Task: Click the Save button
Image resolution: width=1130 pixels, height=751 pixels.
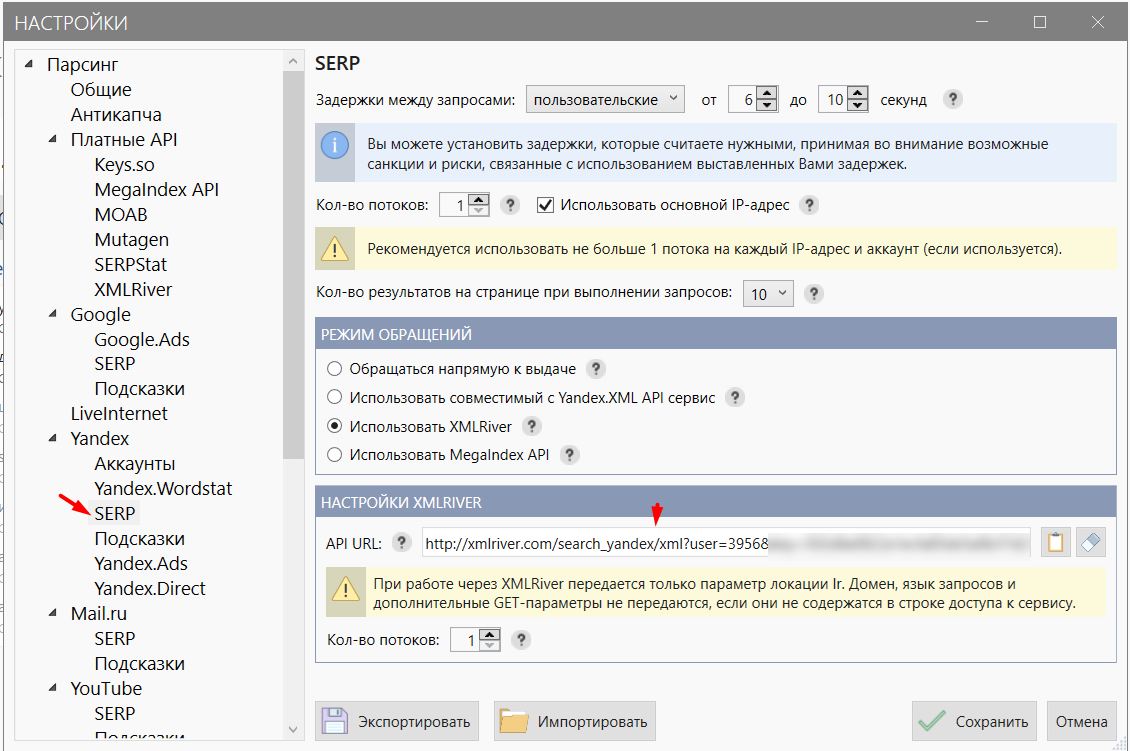Action: point(974,721)
